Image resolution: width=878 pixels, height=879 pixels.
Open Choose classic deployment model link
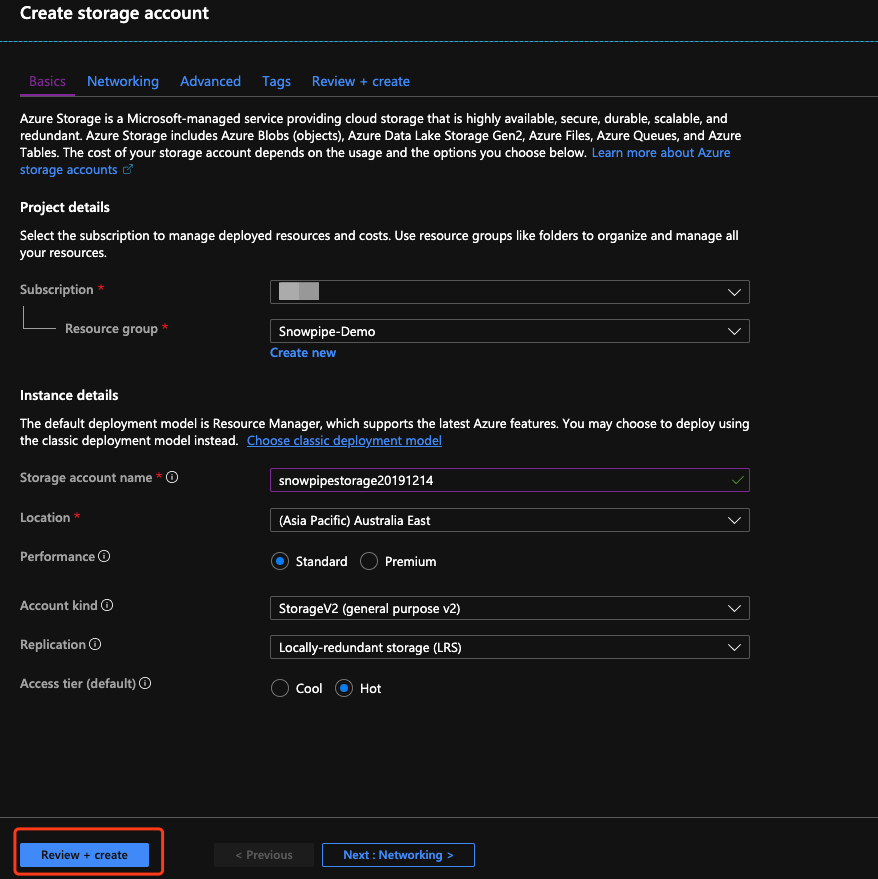coord(344,441)
